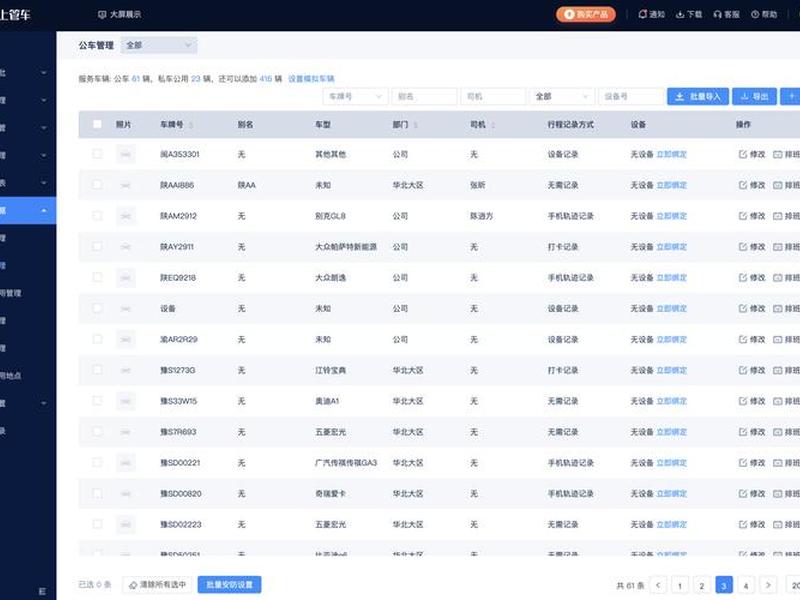Open the photo thumbnail for plate AY2911

[x=126, y=247]
